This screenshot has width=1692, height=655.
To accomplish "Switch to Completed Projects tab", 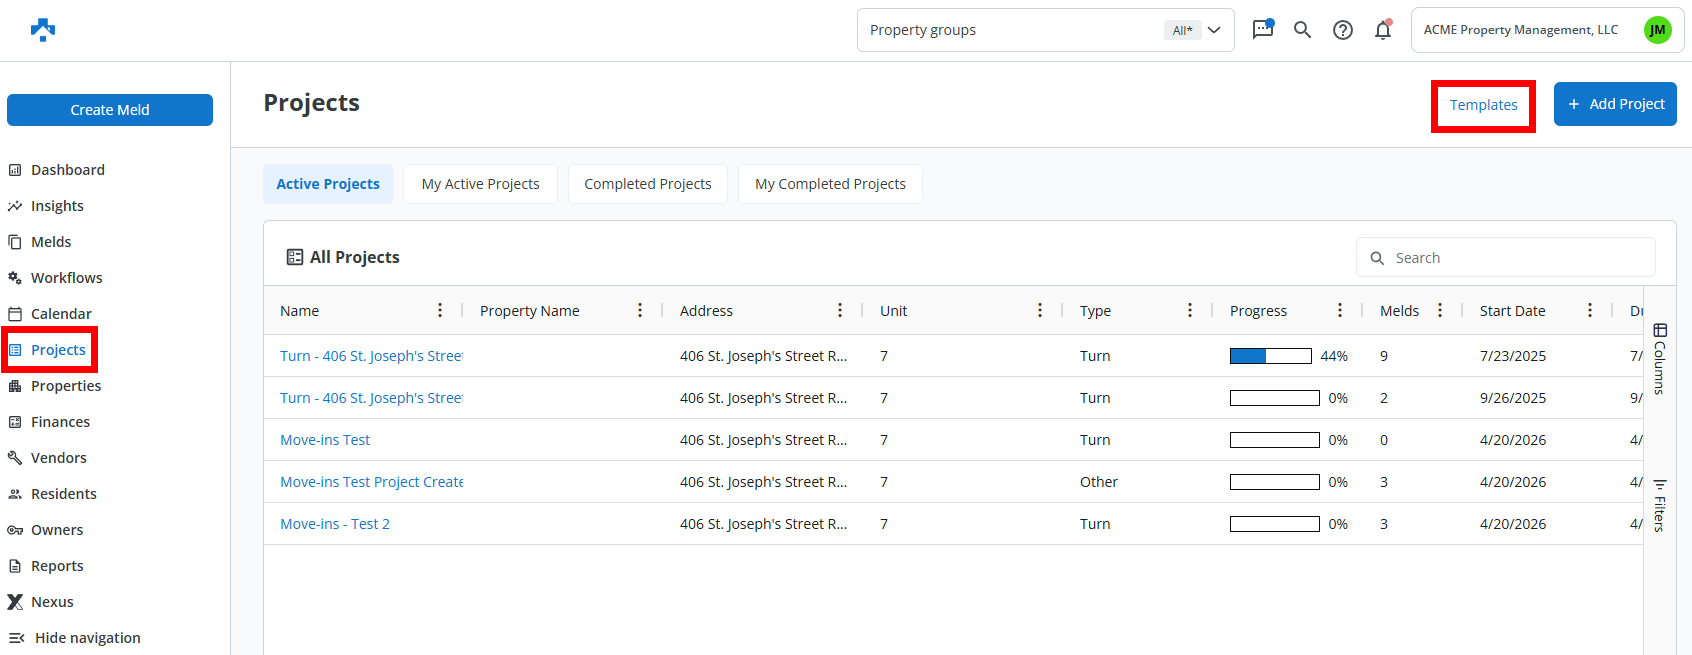I will pos(647,184).
